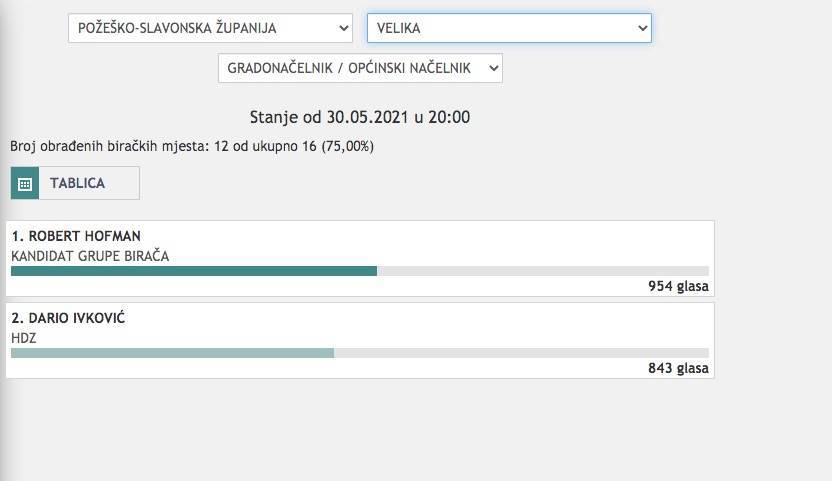Click the 843 glasa vote count
This screenshot has height=481, width=832.
tap(678, 368)
